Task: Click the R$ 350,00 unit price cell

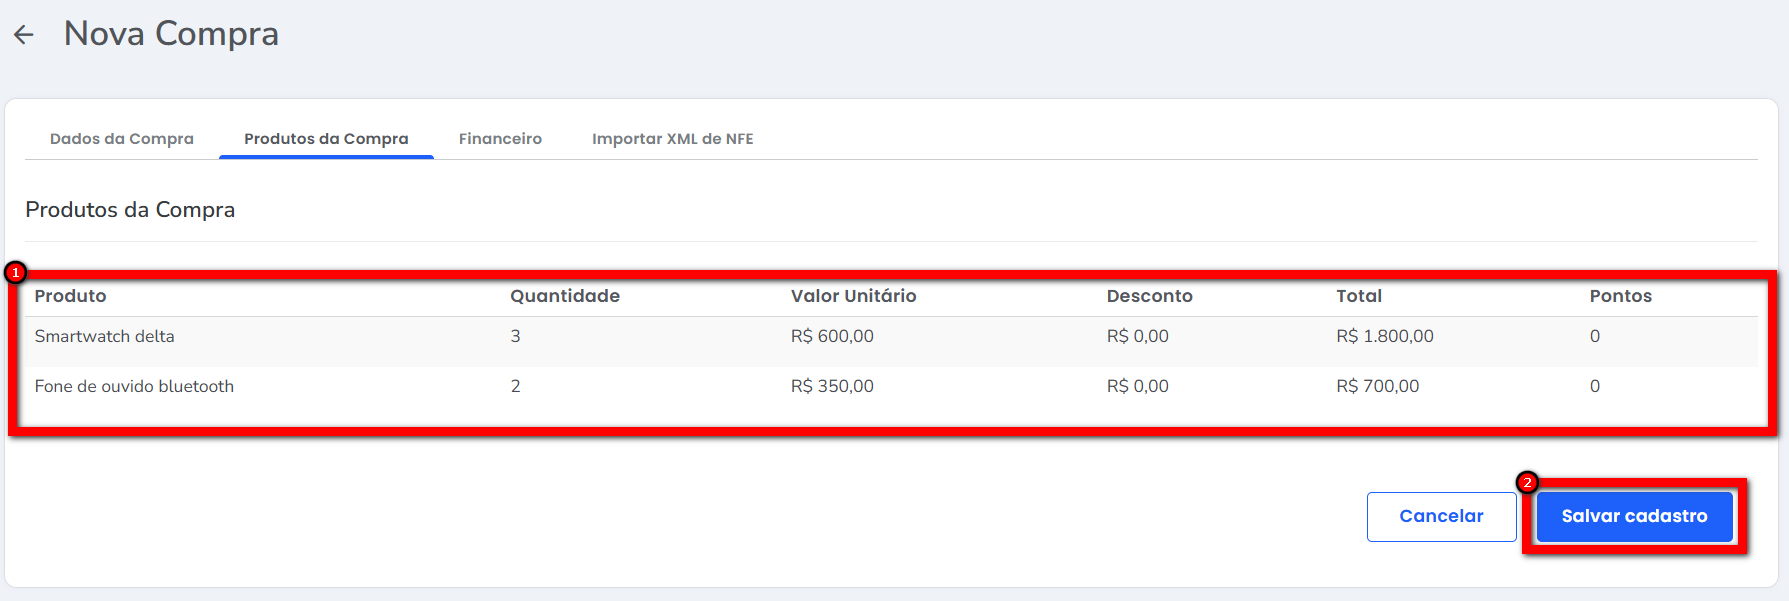Action: tap(832, 387)
